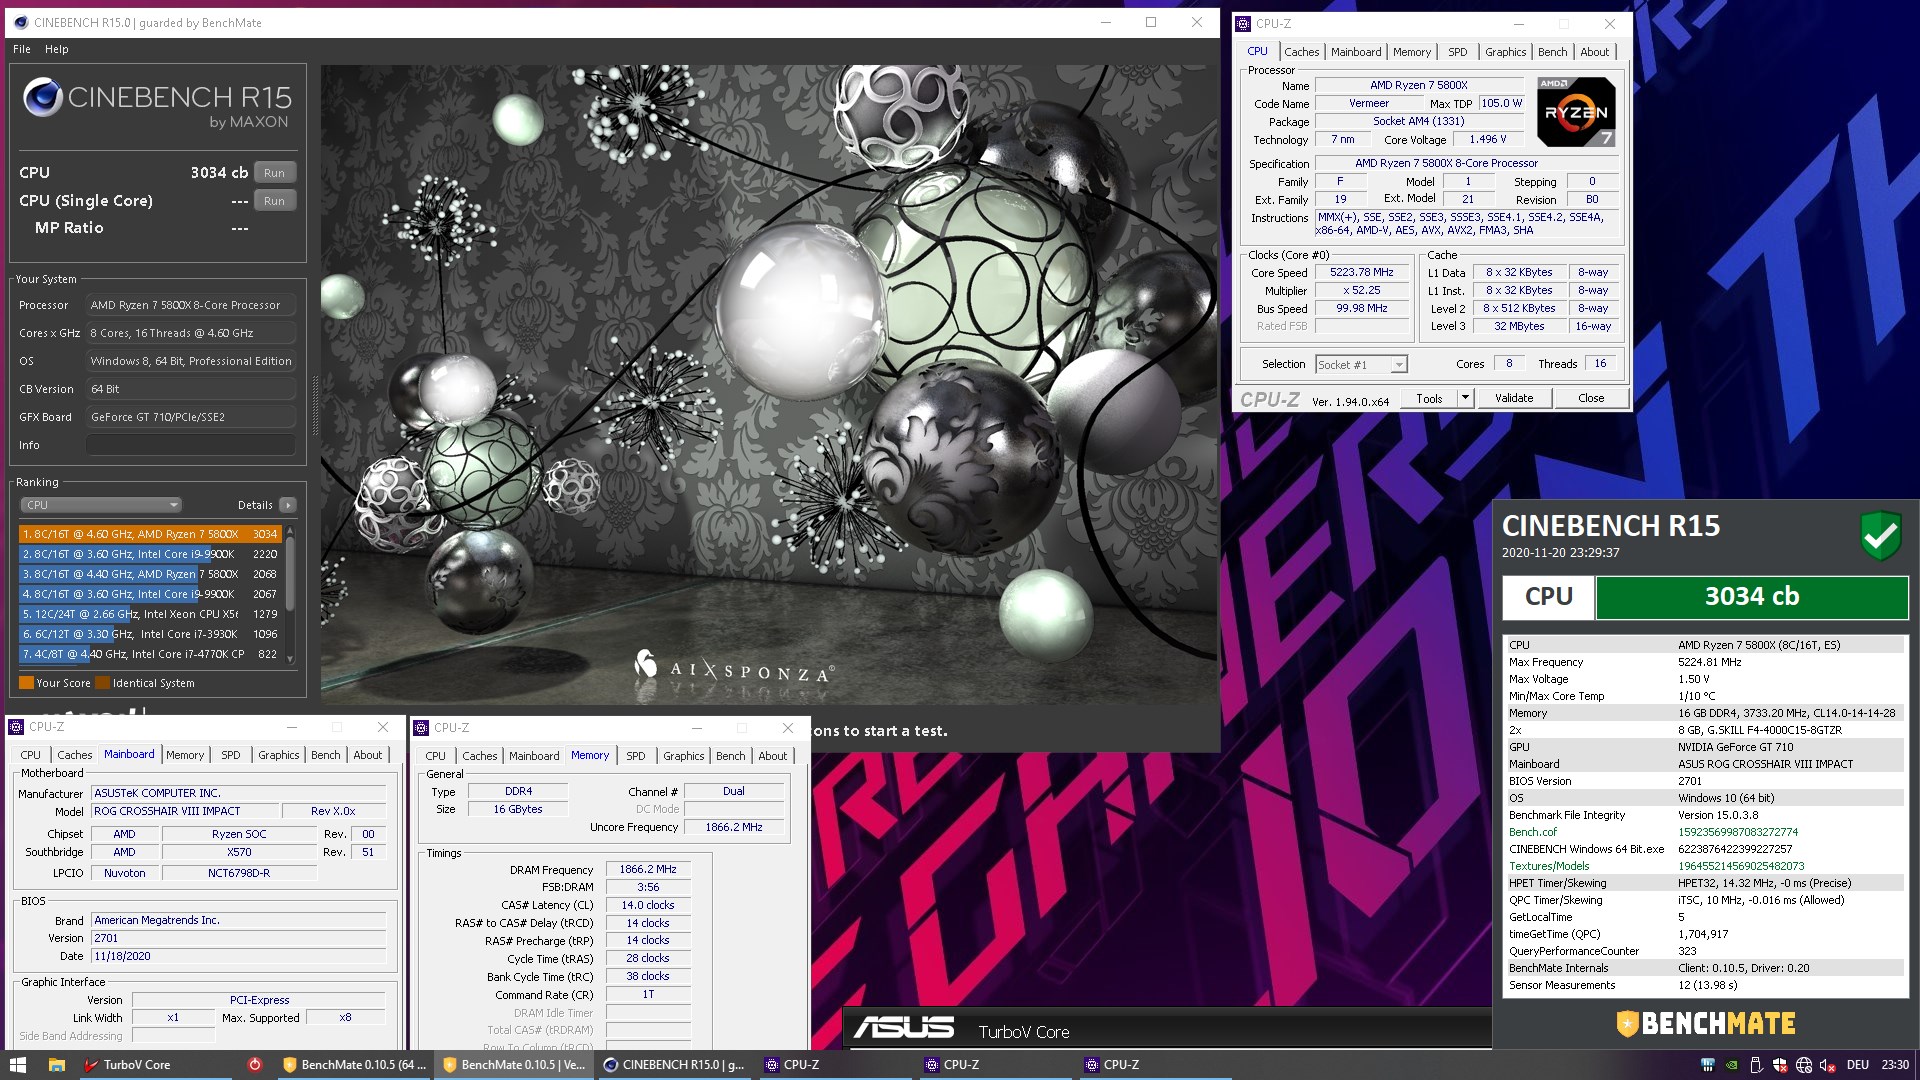Click the Tools button in CPU-Z

click(x=1430, y=398)
